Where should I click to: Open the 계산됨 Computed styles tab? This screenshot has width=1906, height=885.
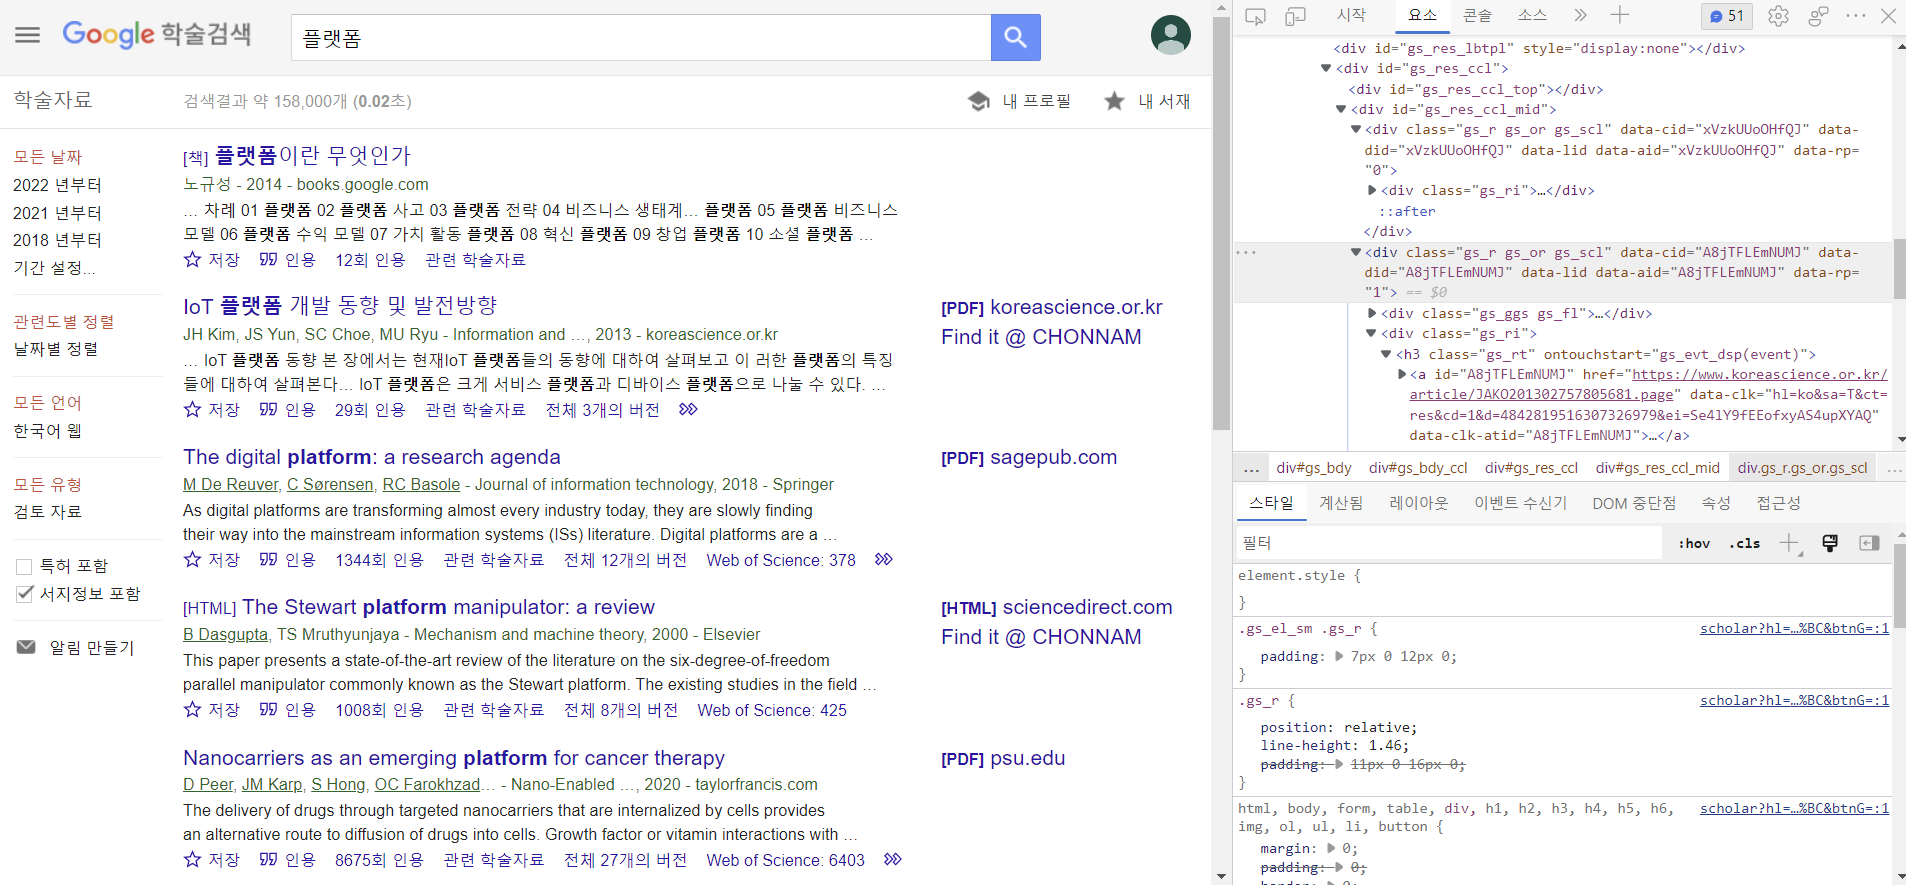tap(1341, 503)
